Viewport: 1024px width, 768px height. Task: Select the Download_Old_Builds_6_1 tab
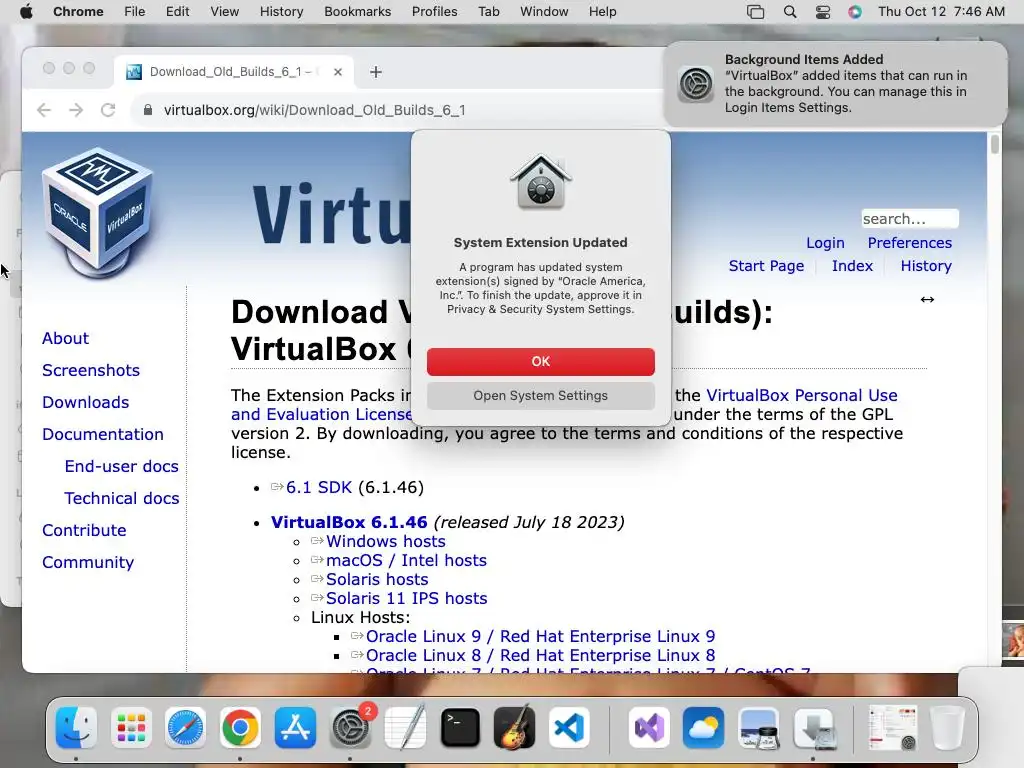pyautogui.click(x=234, y=72)
